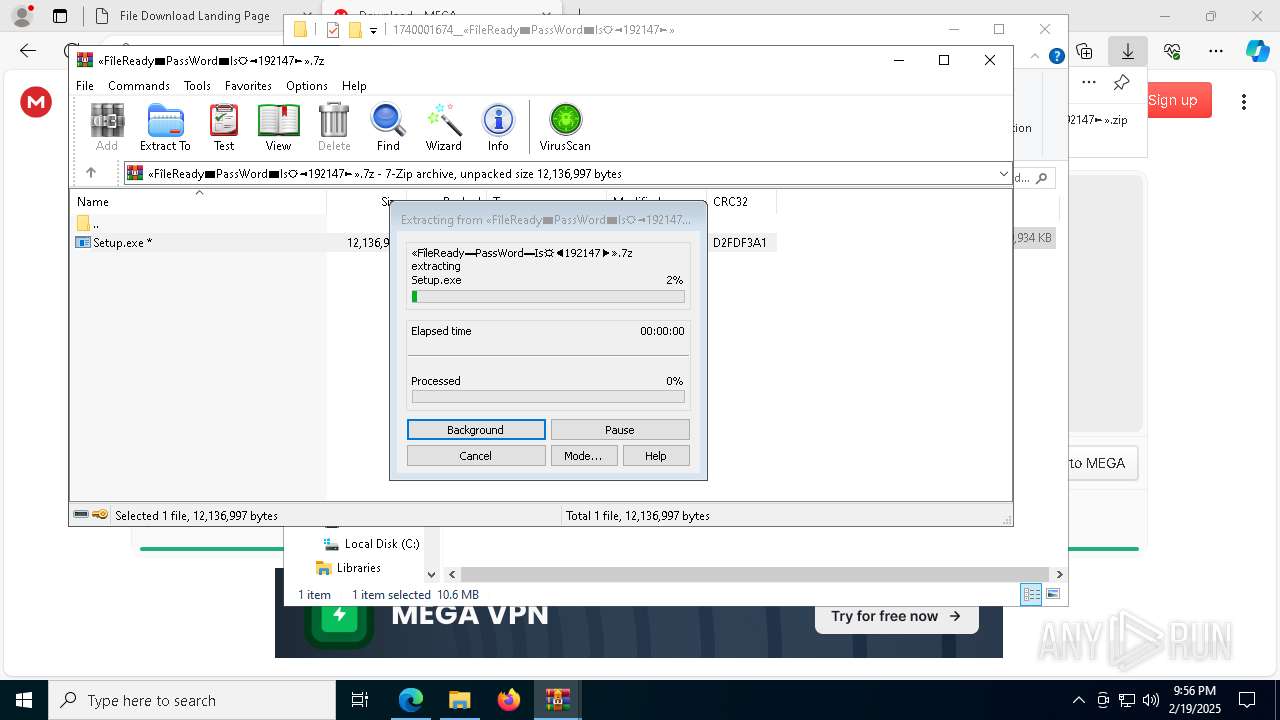
Task: Click the Test archive icon
Action: tap(224, 127)
